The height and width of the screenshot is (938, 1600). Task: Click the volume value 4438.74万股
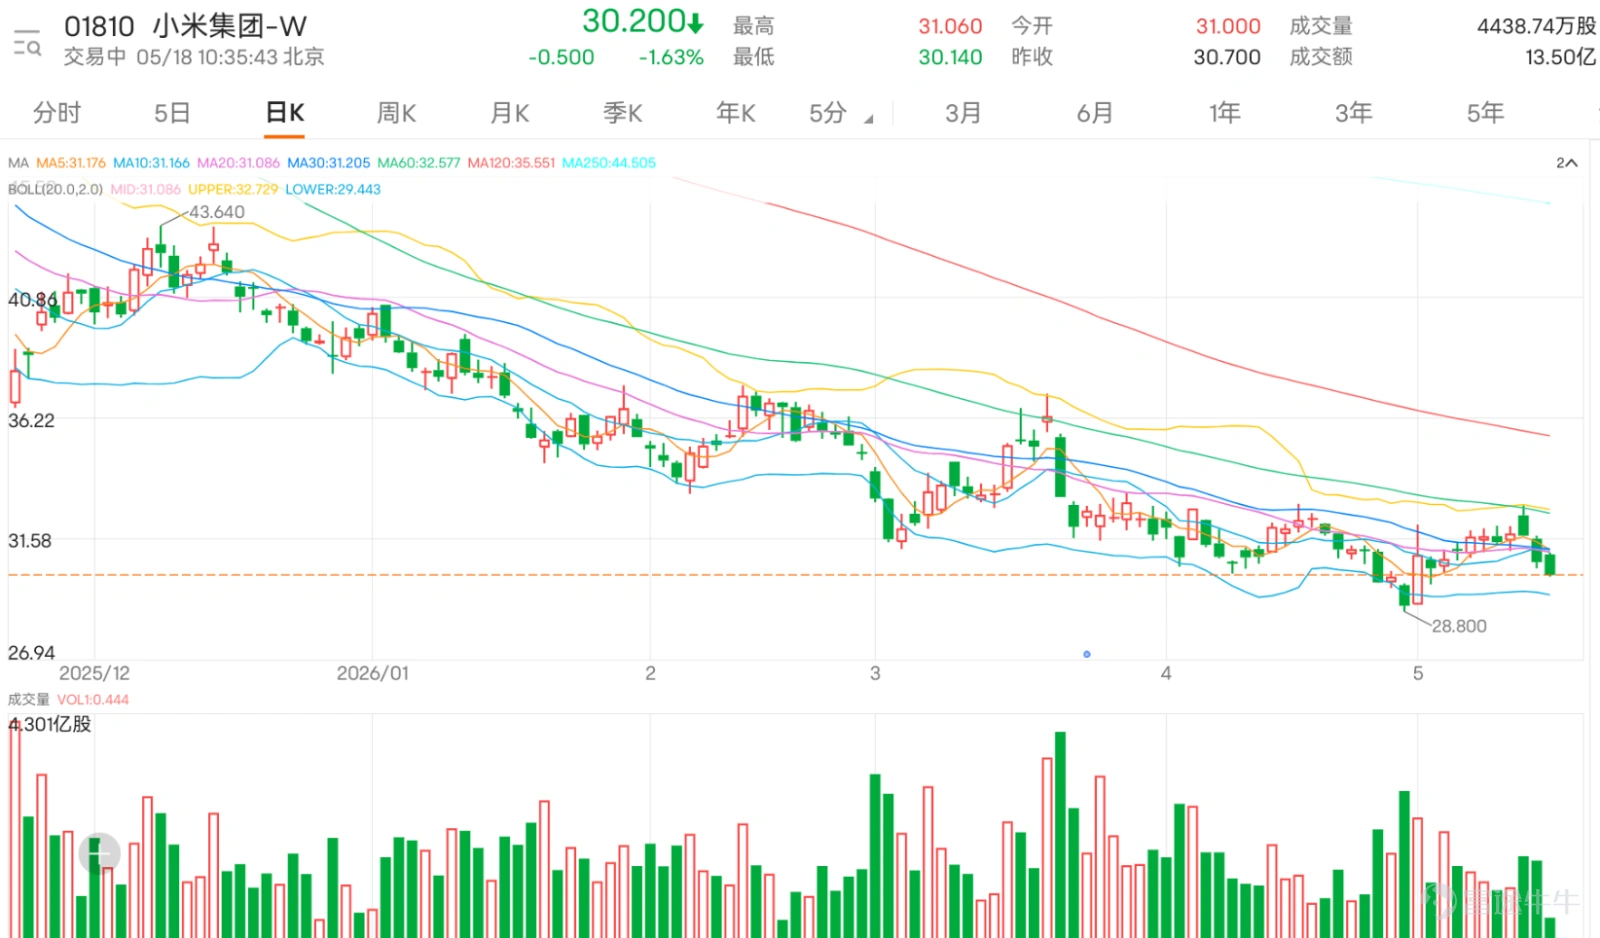click(x=1536, y=26)
